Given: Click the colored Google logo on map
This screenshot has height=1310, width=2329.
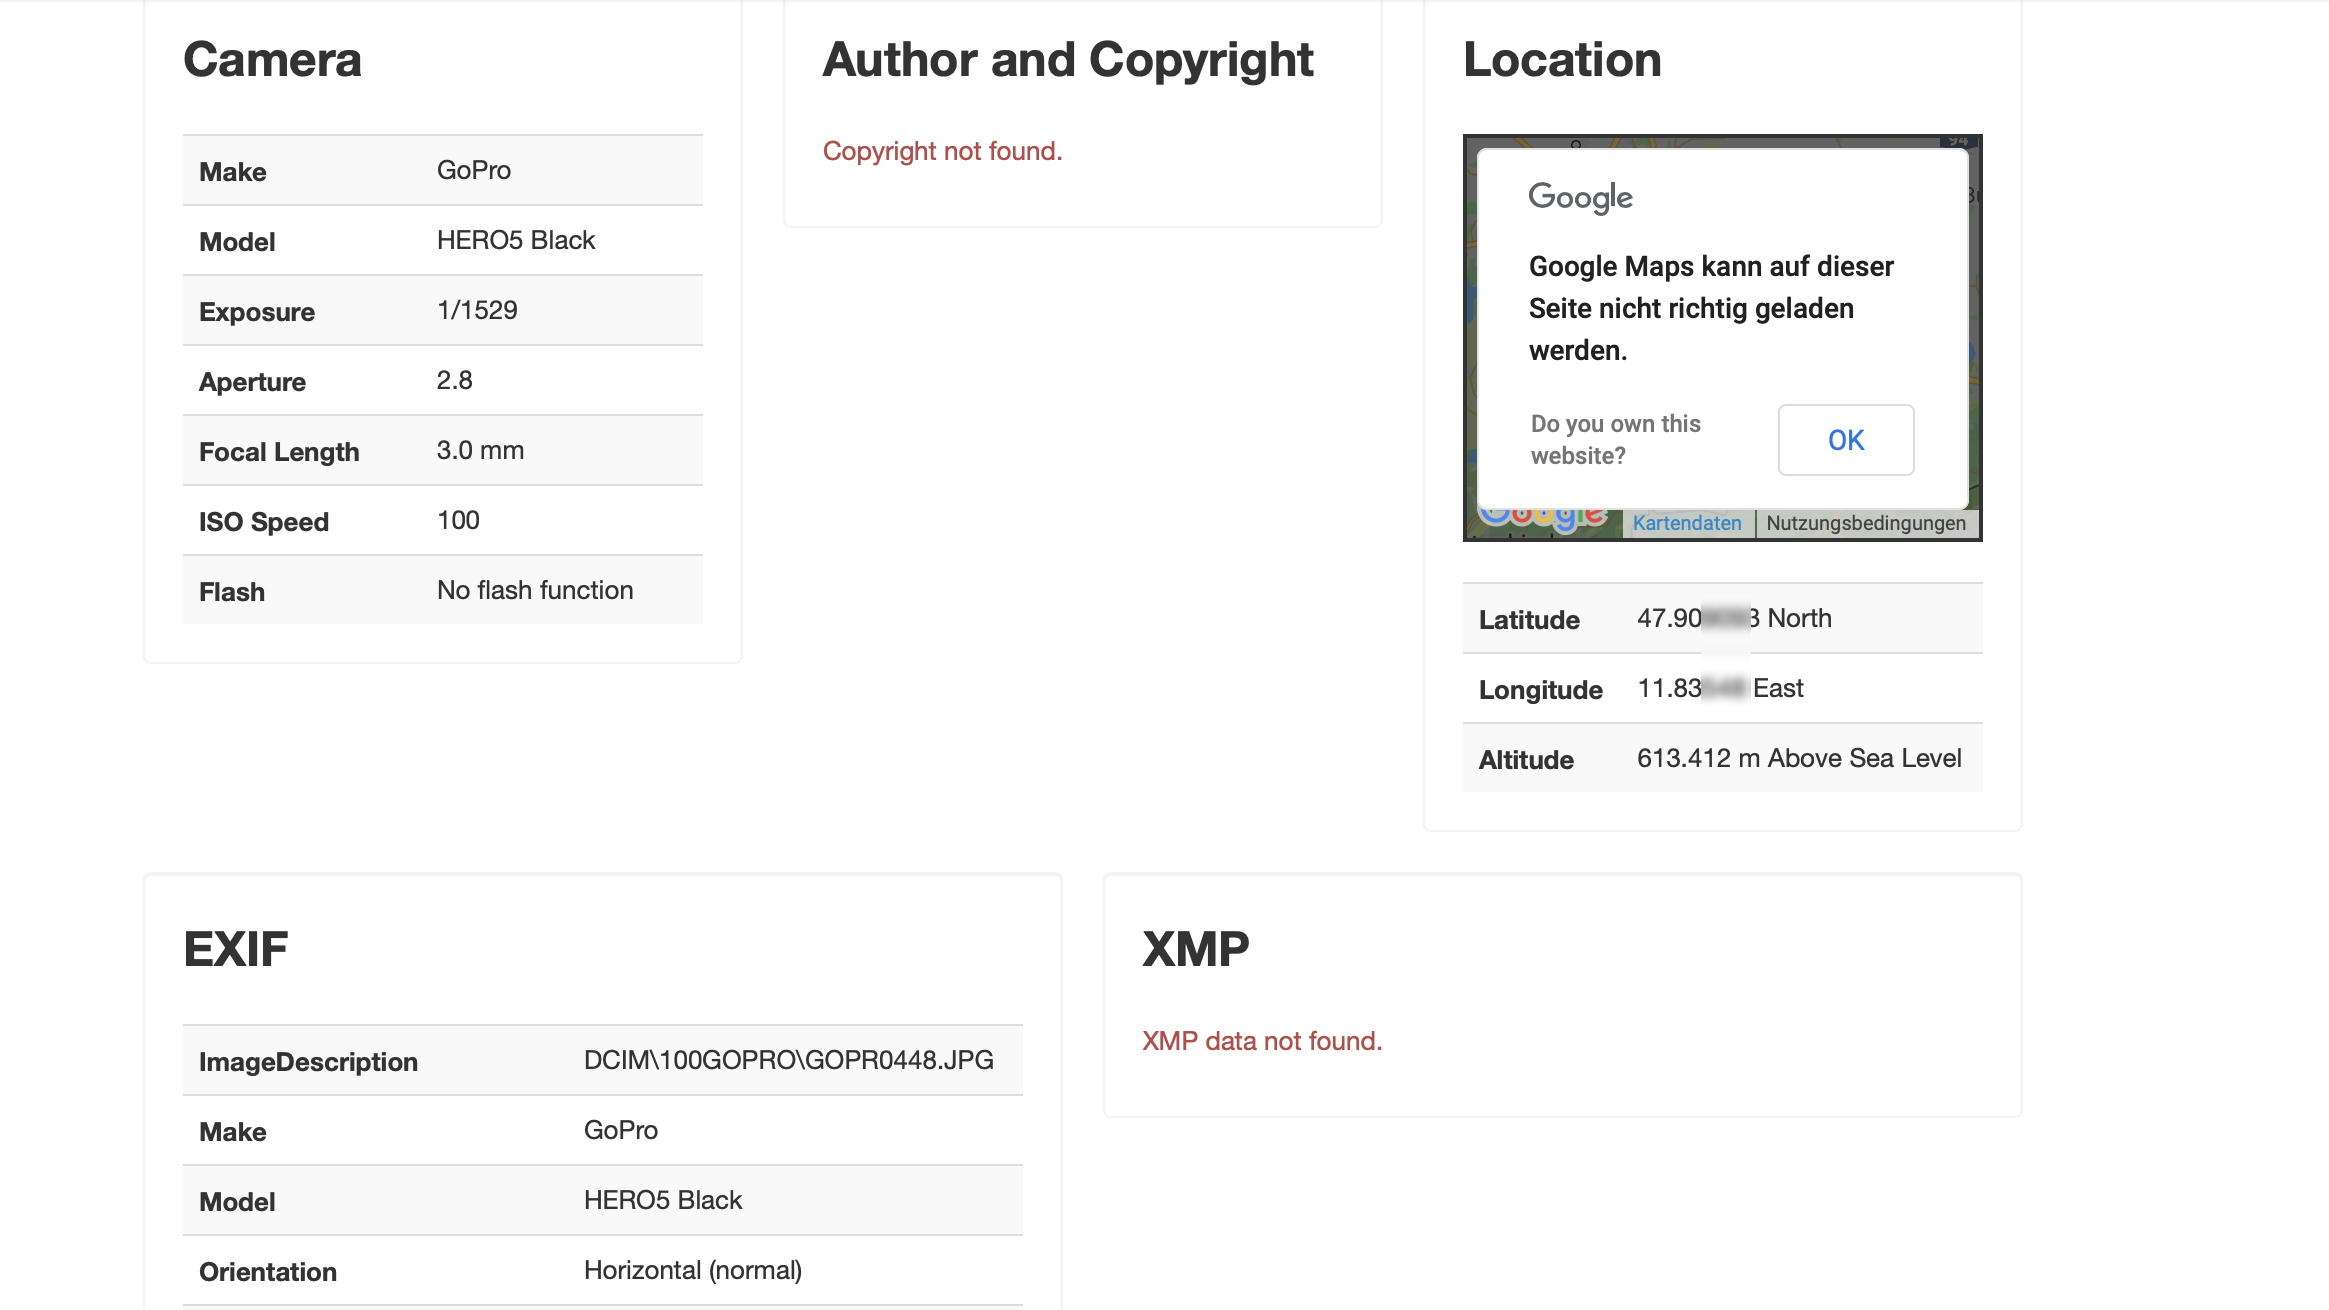Looking at the screenshot, I should tap(1545, 518).
